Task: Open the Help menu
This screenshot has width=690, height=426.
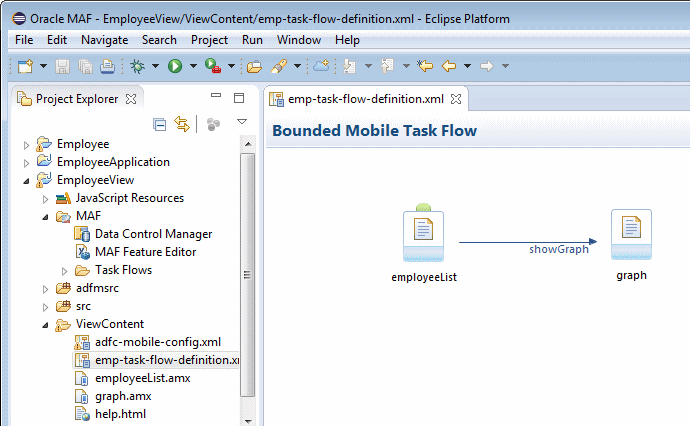Action: 347,40
